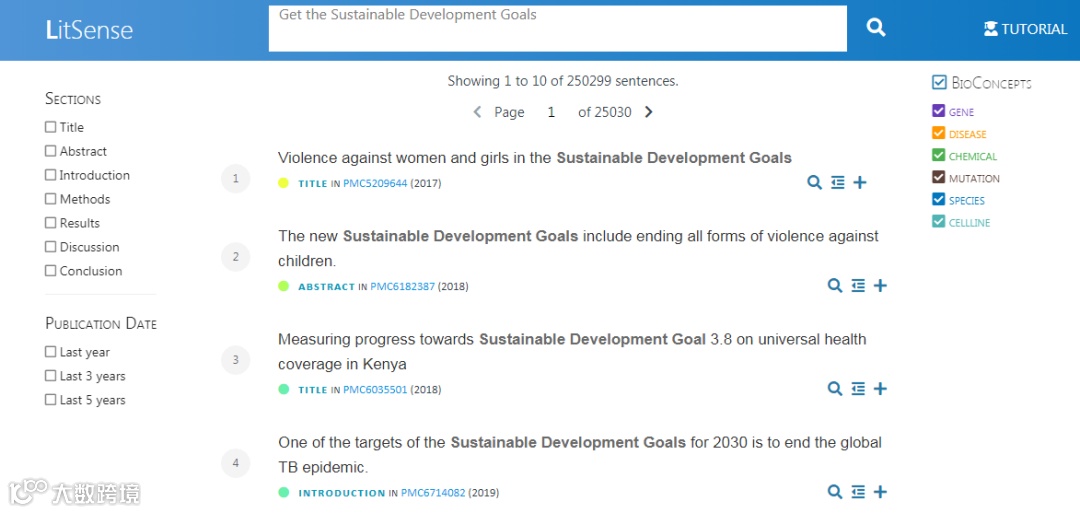Click the plus icon for result 2
The width and height of the screenshot is (1080, 513).
880,286
